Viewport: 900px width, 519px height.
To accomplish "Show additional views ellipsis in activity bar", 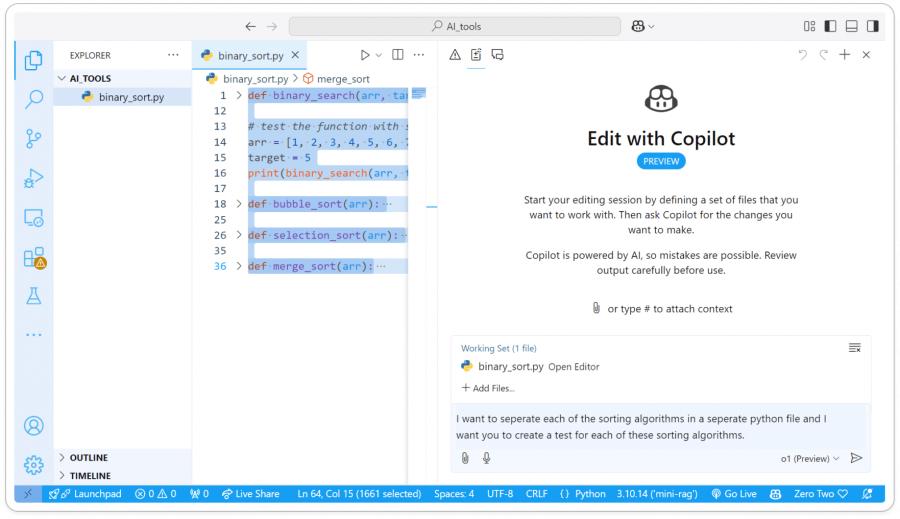I will coord(34,334).
